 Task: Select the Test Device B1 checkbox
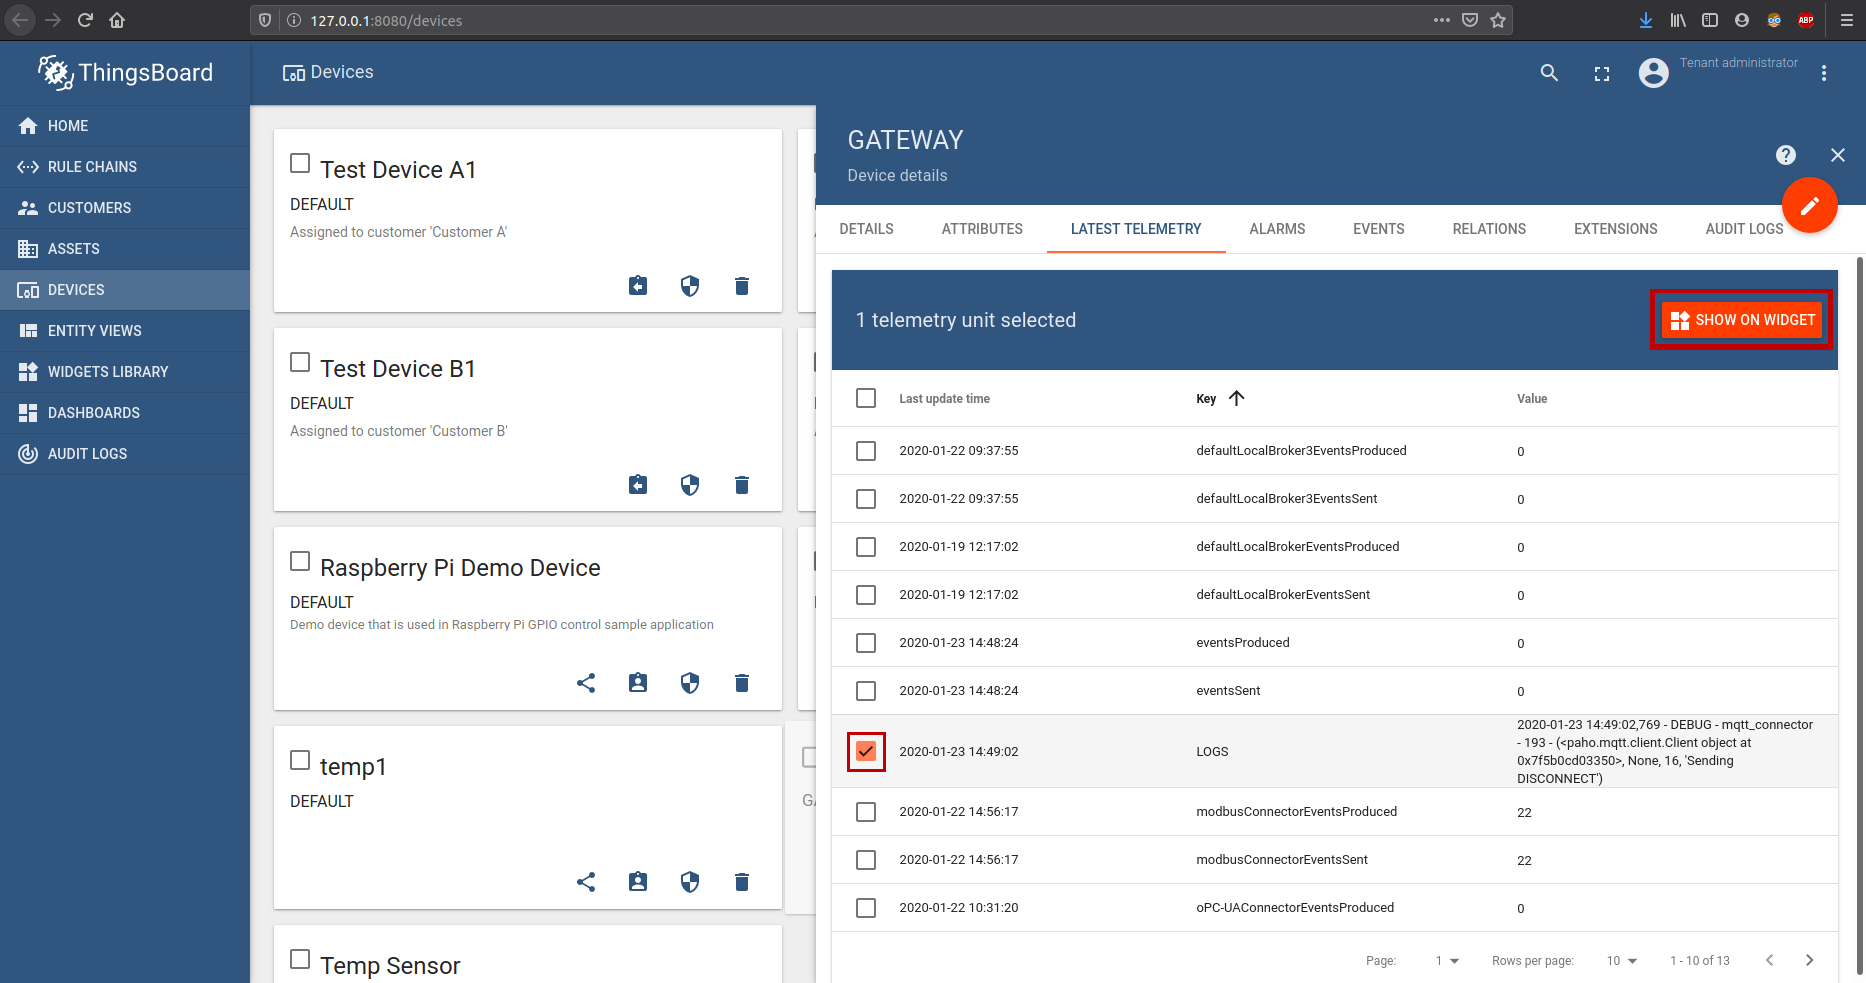tap(300, 362)
